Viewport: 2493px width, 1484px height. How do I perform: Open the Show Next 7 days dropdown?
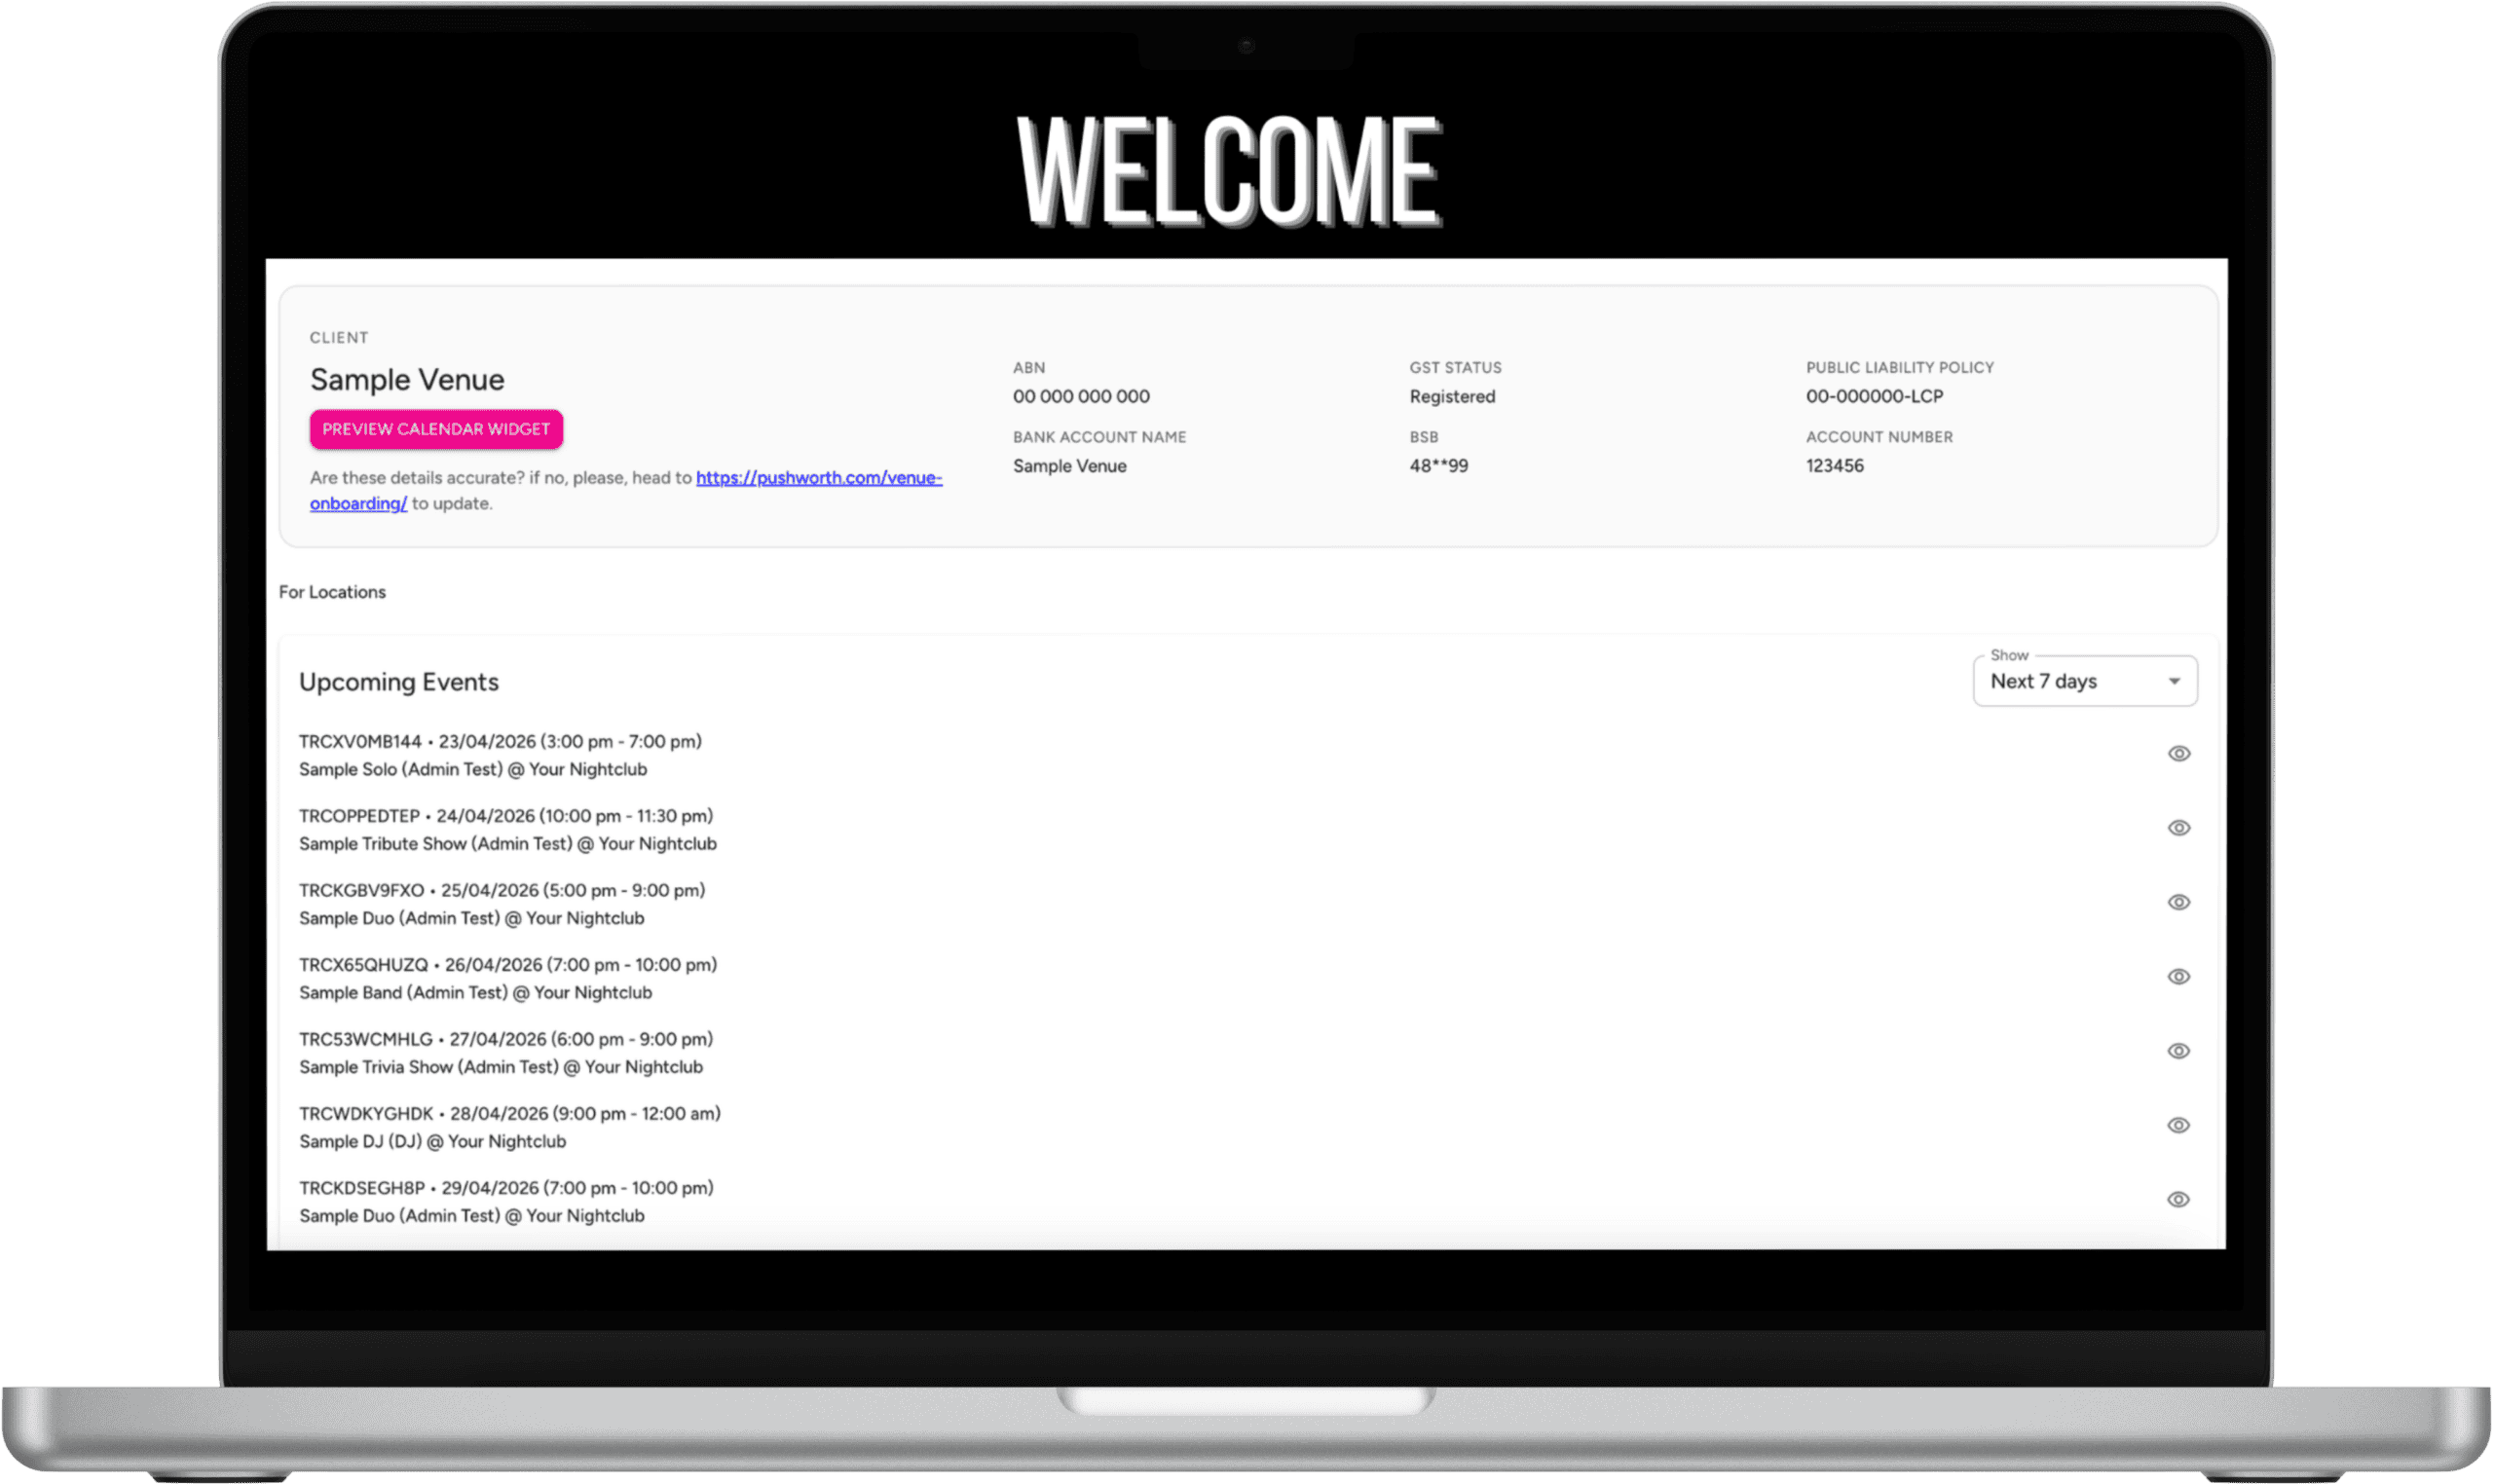(x=2084, y=681)
